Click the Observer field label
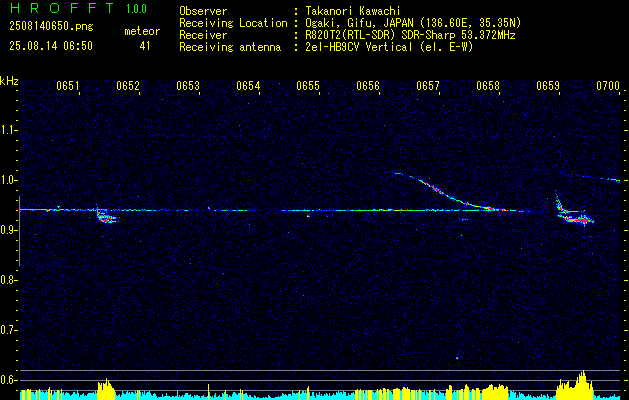Viewport: 629px width, 400px height. point(203,11)
